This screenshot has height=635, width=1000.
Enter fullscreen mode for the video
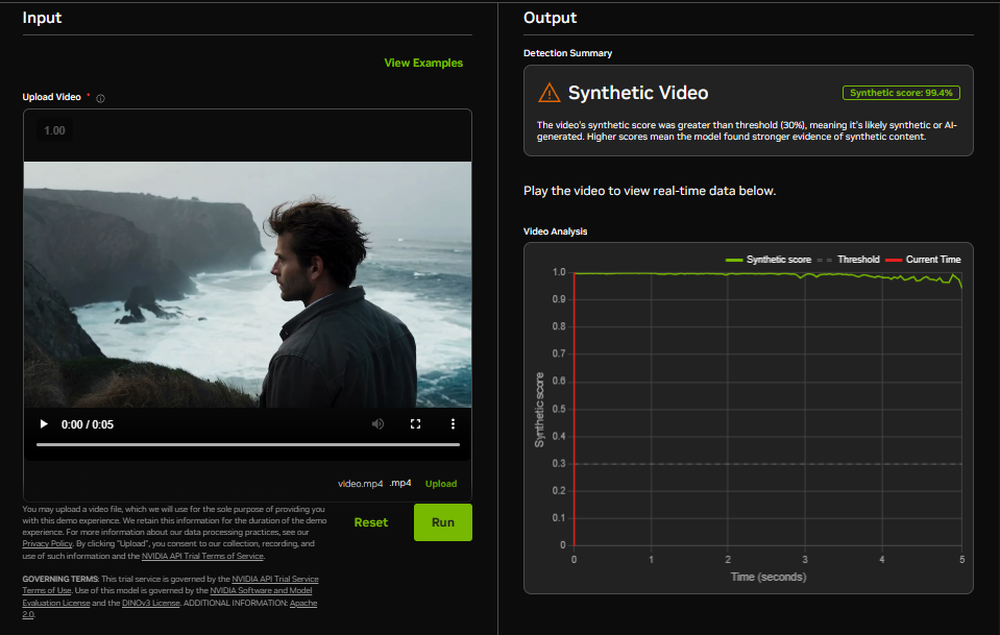[415, 424]
